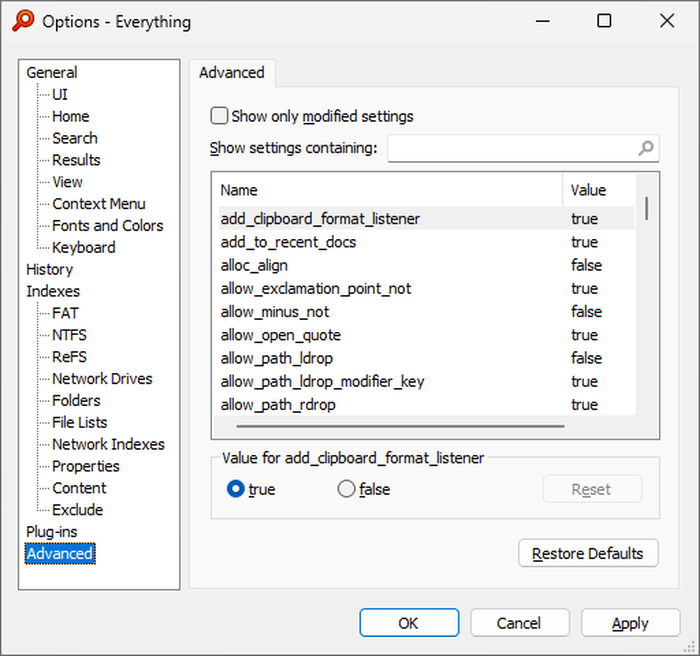The image size is (700, 656).
Task: Select Context Menu tree item
Action: [99, 204]
